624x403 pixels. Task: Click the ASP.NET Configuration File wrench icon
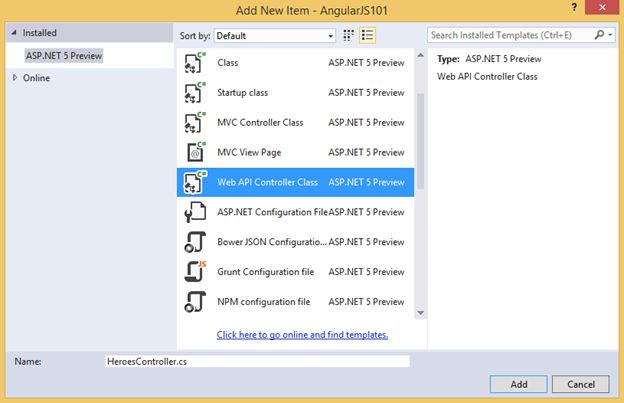[195, 212]
